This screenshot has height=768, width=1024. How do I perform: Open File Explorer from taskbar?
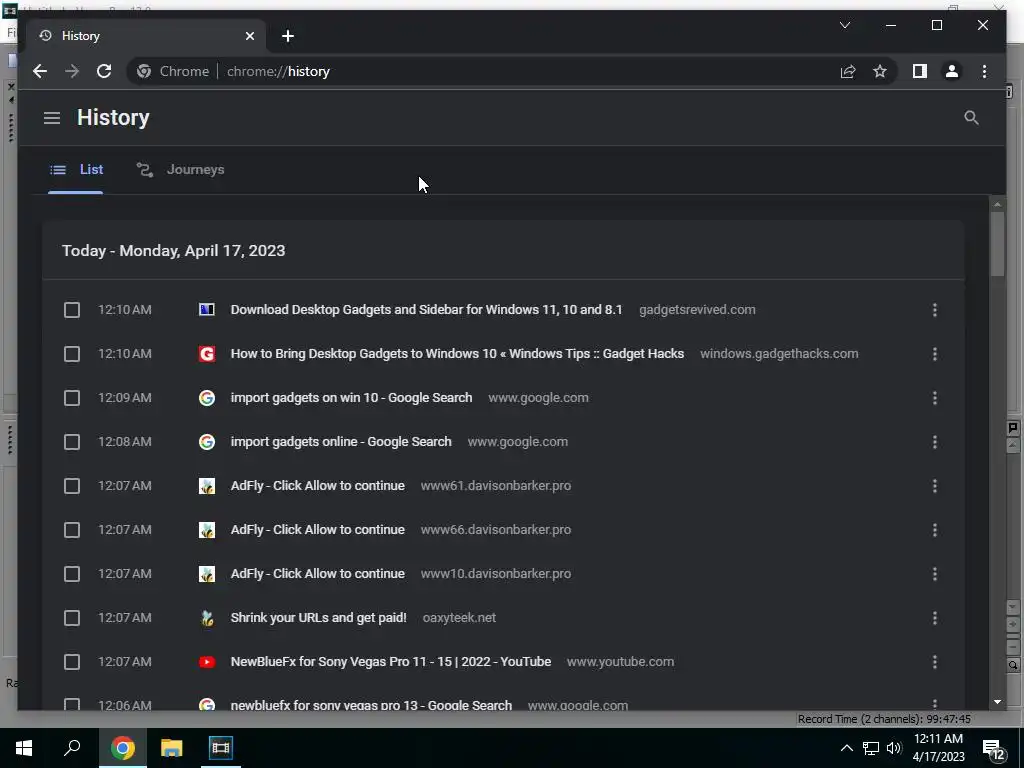coord(172,748)
